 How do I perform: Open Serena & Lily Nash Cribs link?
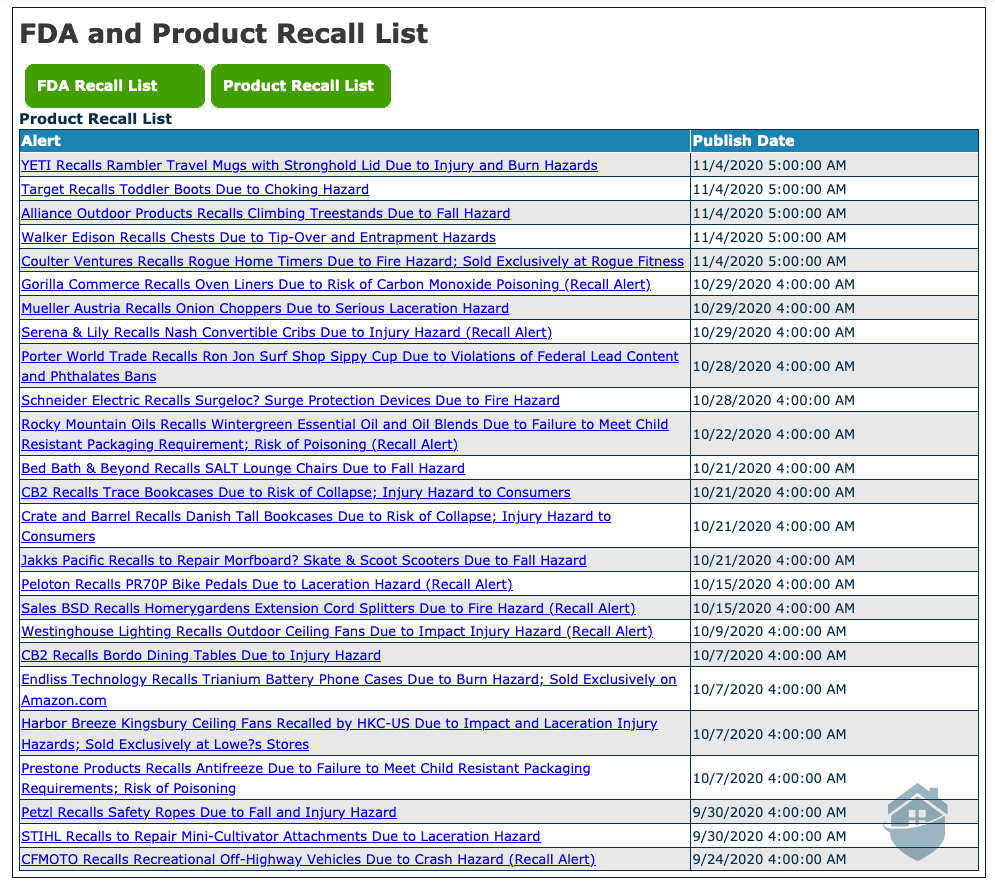[286, 333]
